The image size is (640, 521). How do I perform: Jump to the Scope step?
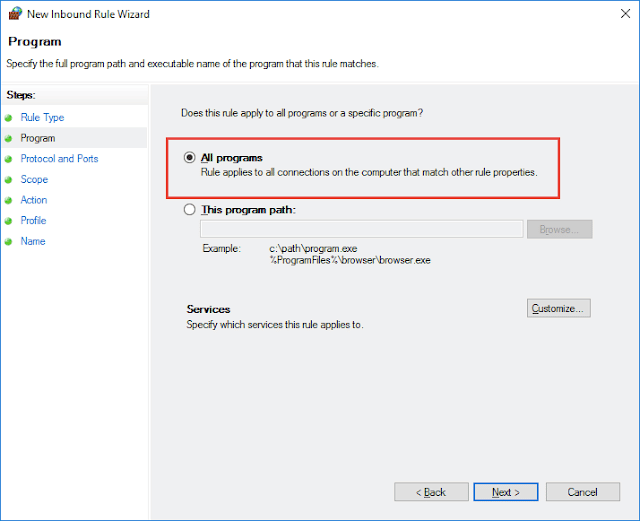[34, 179]
